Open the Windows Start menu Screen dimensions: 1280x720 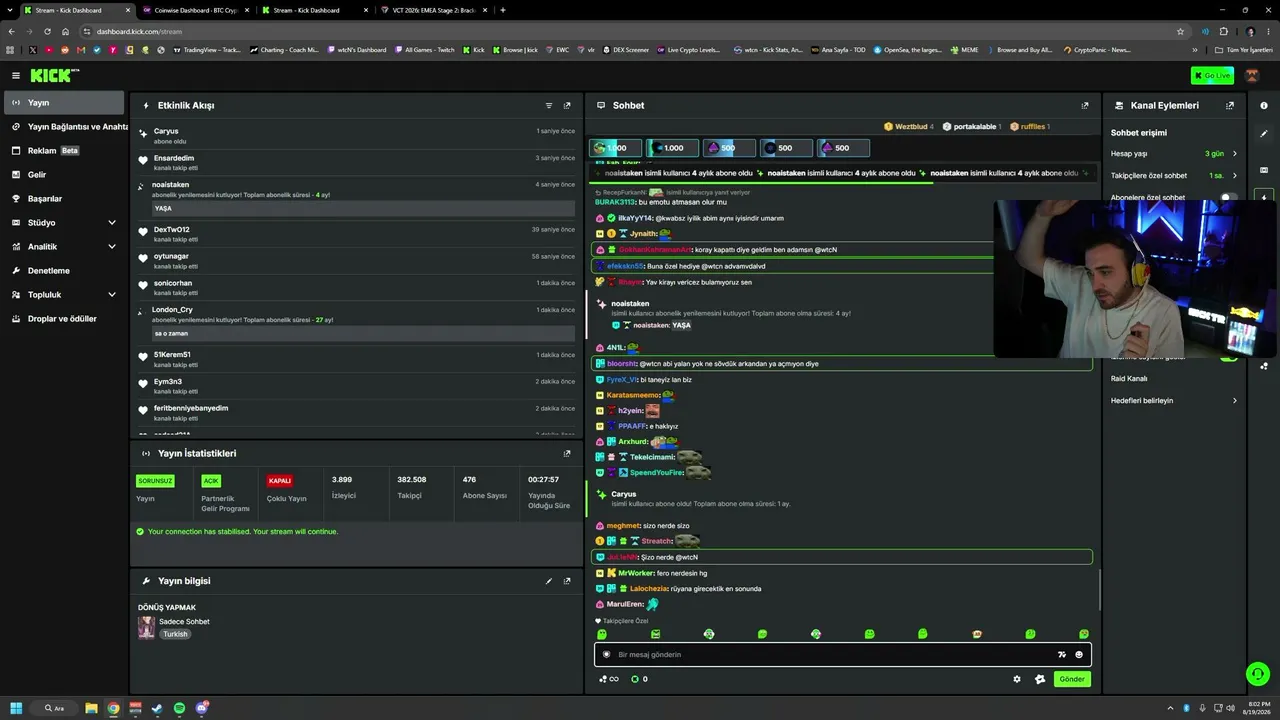(x=16, y=708)
